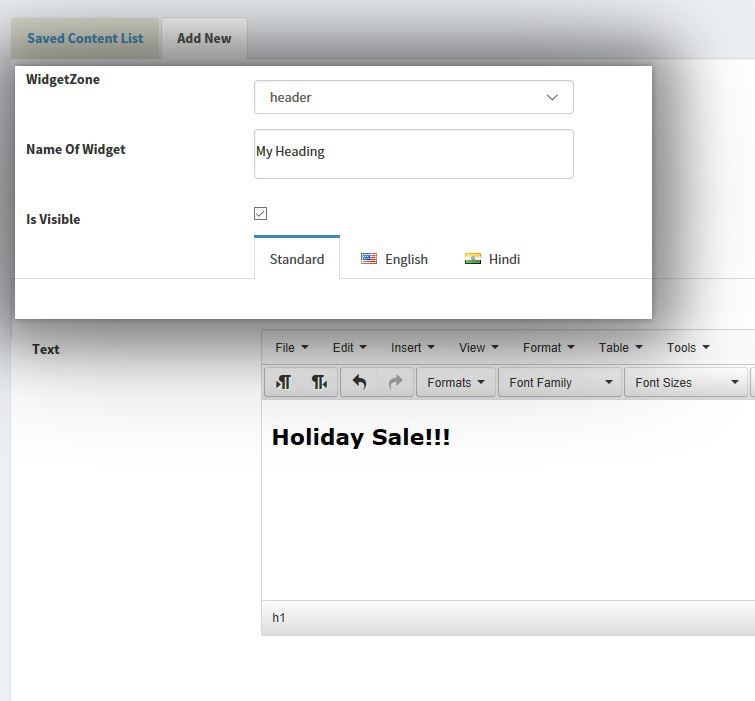This screenshot has height=701, width=755.
Task: Switch to Saved Content List tab
Action: (x=85, y=39)
